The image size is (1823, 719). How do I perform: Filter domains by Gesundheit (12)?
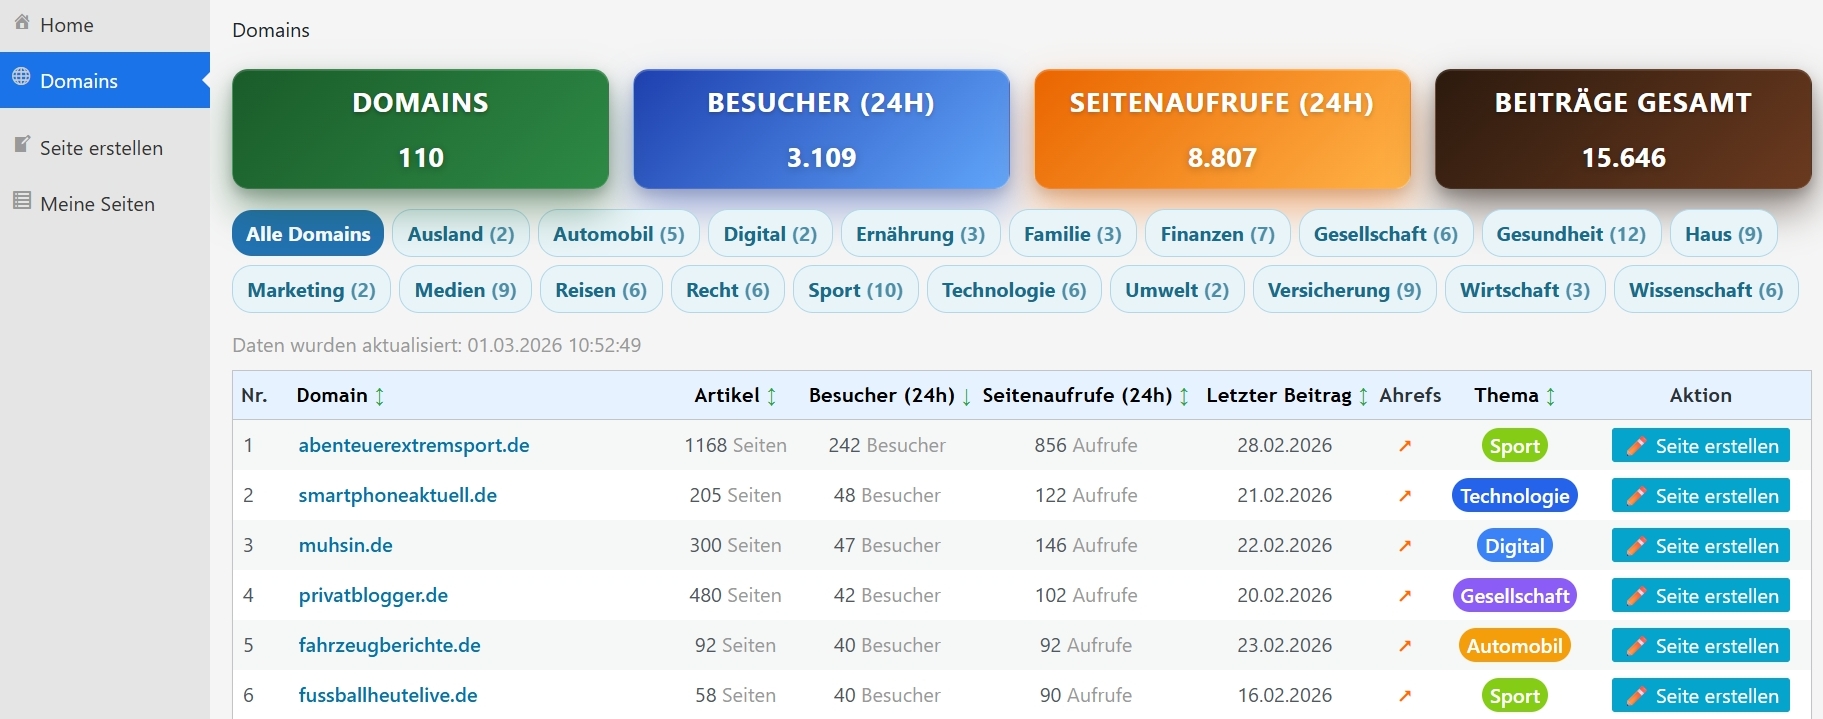click(1571, 234)
